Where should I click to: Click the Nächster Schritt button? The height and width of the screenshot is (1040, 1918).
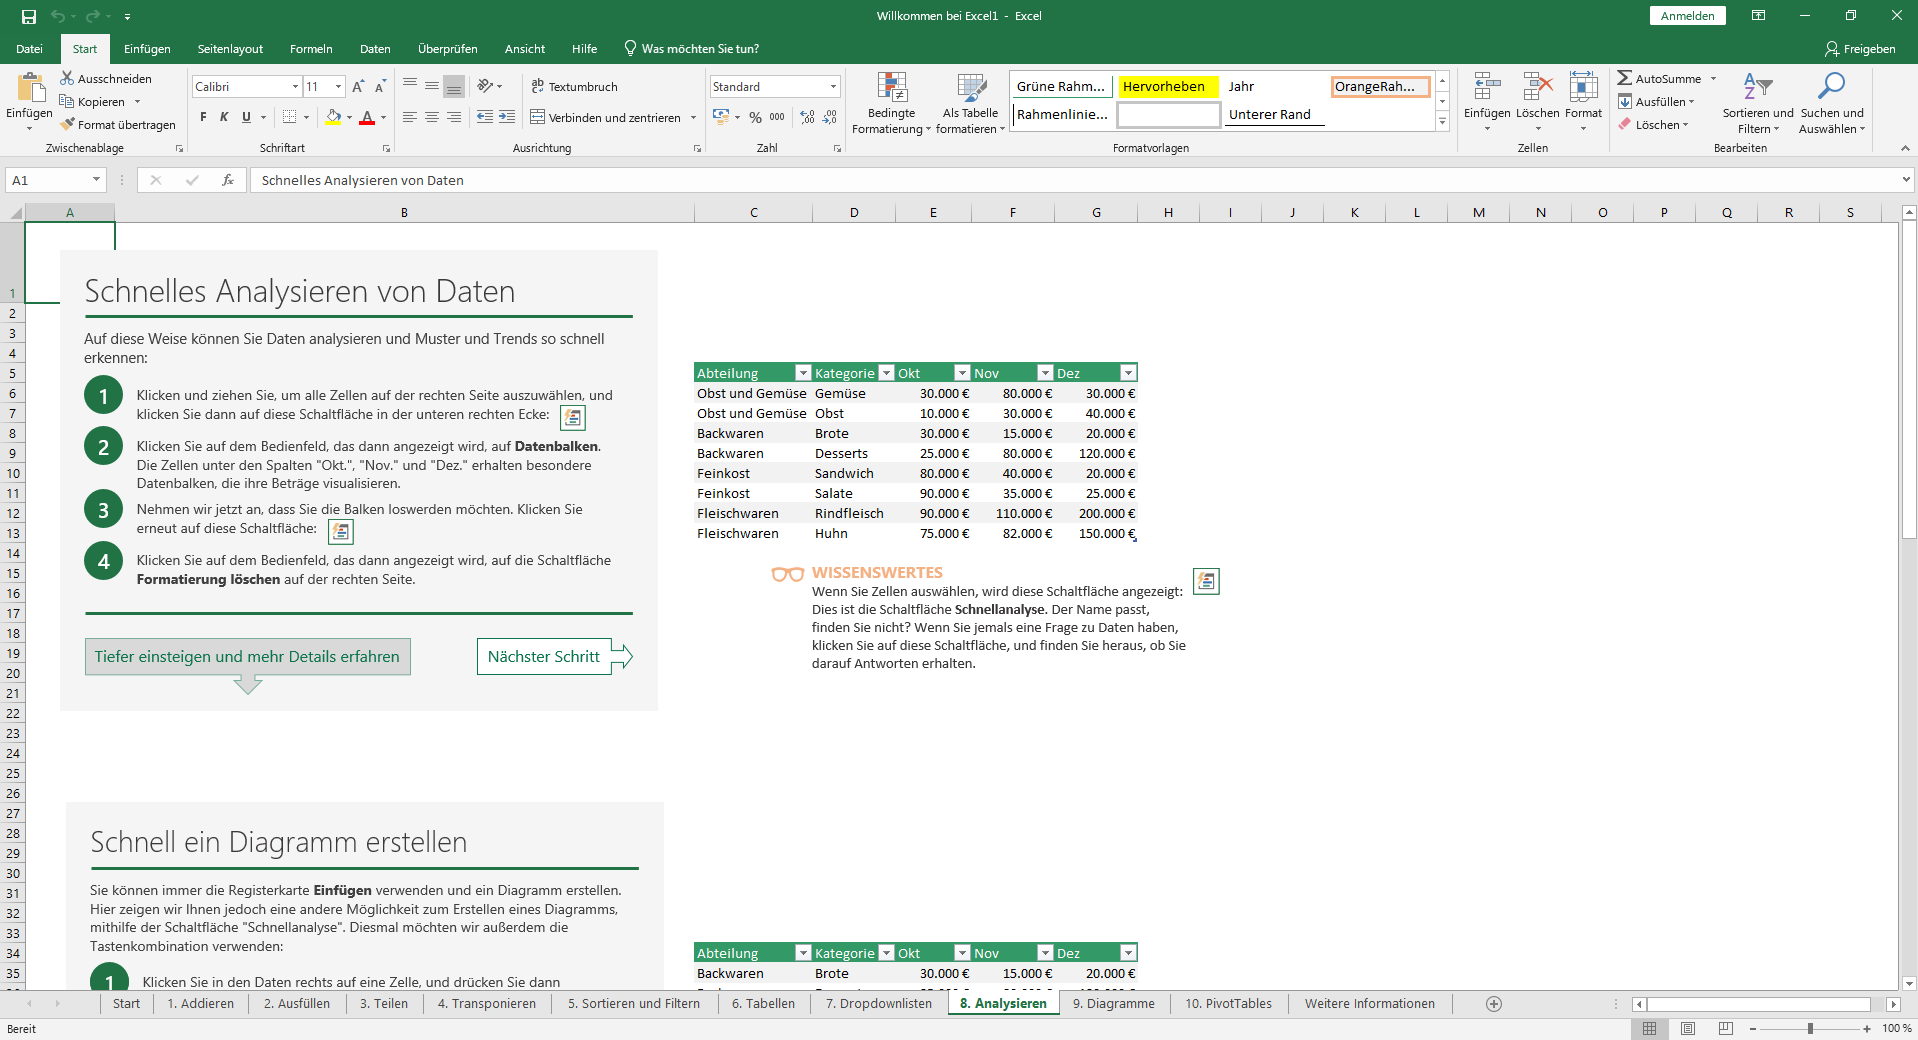(x=543, y=657)
